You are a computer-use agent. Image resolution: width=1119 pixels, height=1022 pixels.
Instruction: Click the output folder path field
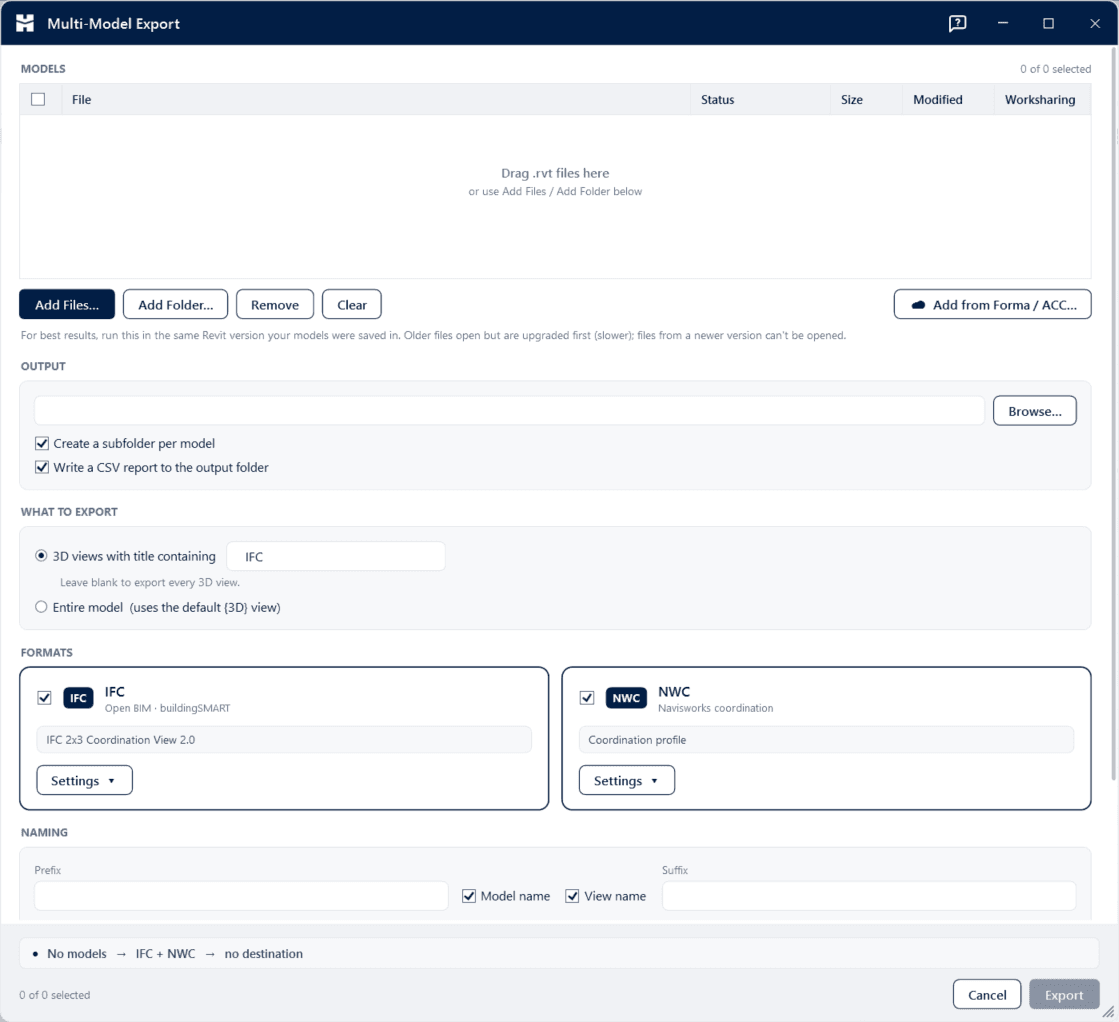pos(510,411)
